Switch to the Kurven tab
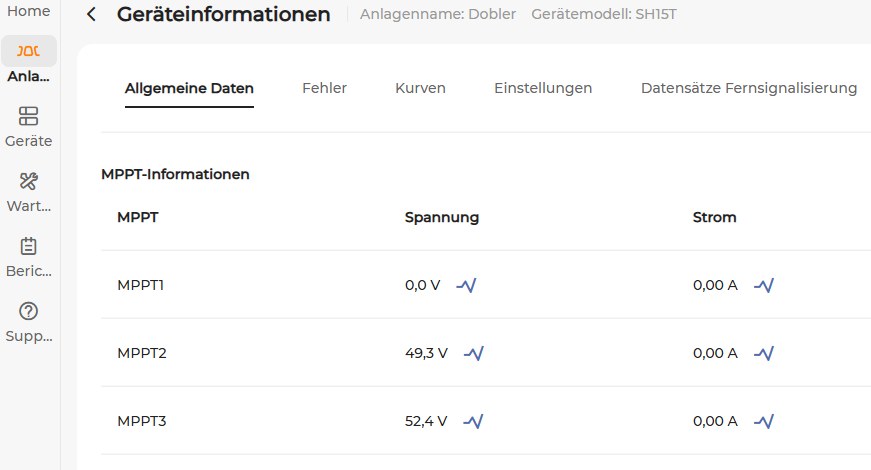Viewport: 871px width, 470px height. coord(421,88)
